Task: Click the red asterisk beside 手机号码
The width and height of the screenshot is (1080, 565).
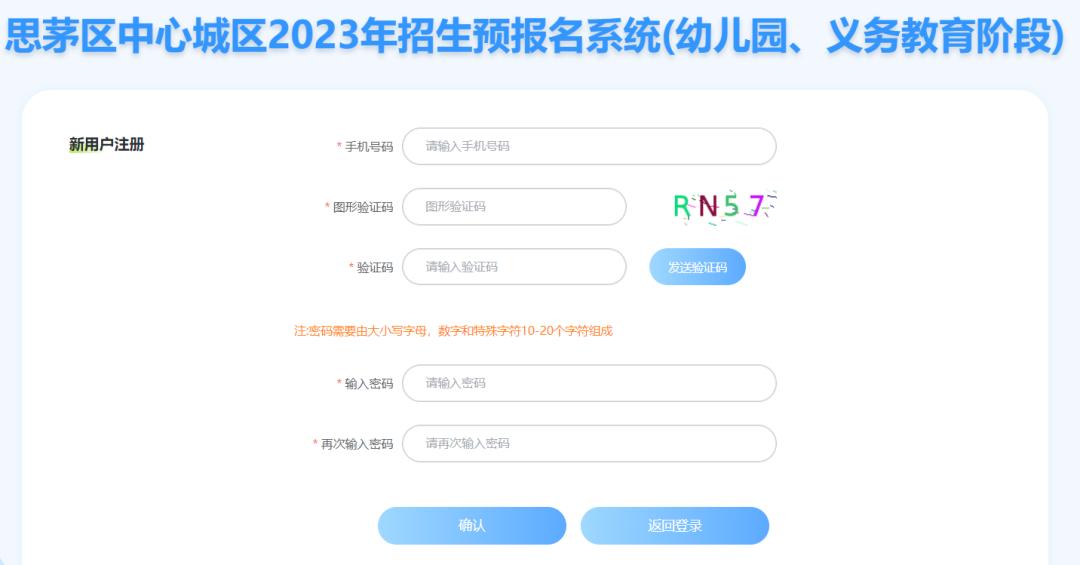Action: coord(339,147)
